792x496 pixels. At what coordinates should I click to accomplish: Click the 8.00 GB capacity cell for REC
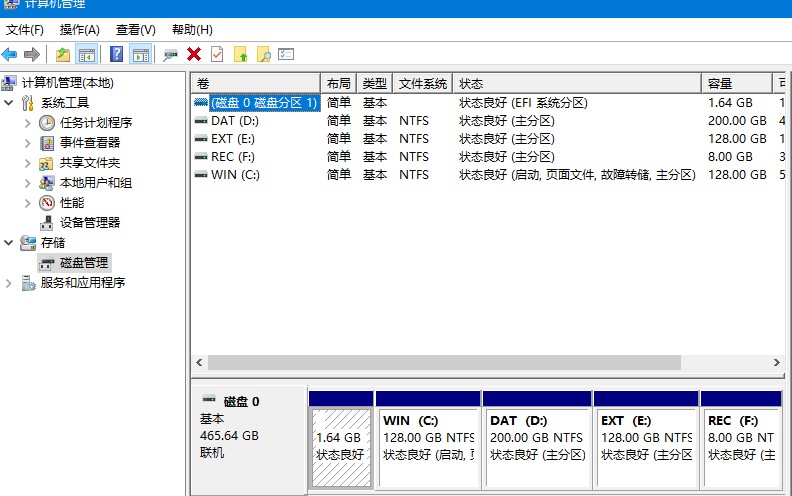pyautogui.click(x=730, y=157)
